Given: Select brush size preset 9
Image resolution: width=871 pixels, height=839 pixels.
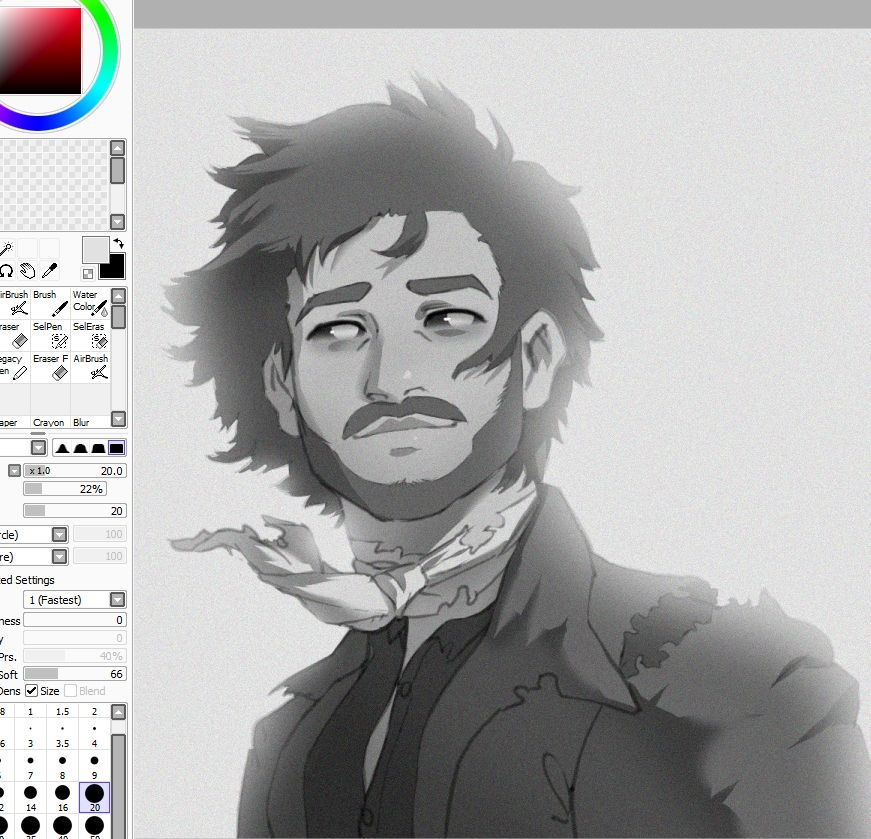Looking at the screenshot, I should point(94,766).
